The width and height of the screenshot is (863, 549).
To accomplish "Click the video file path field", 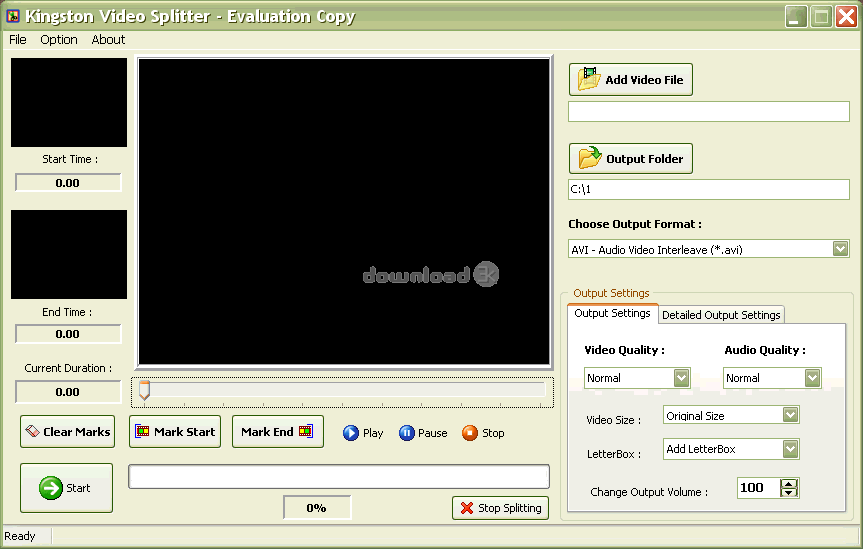I will pyautogui.click(x=709, y=112).
